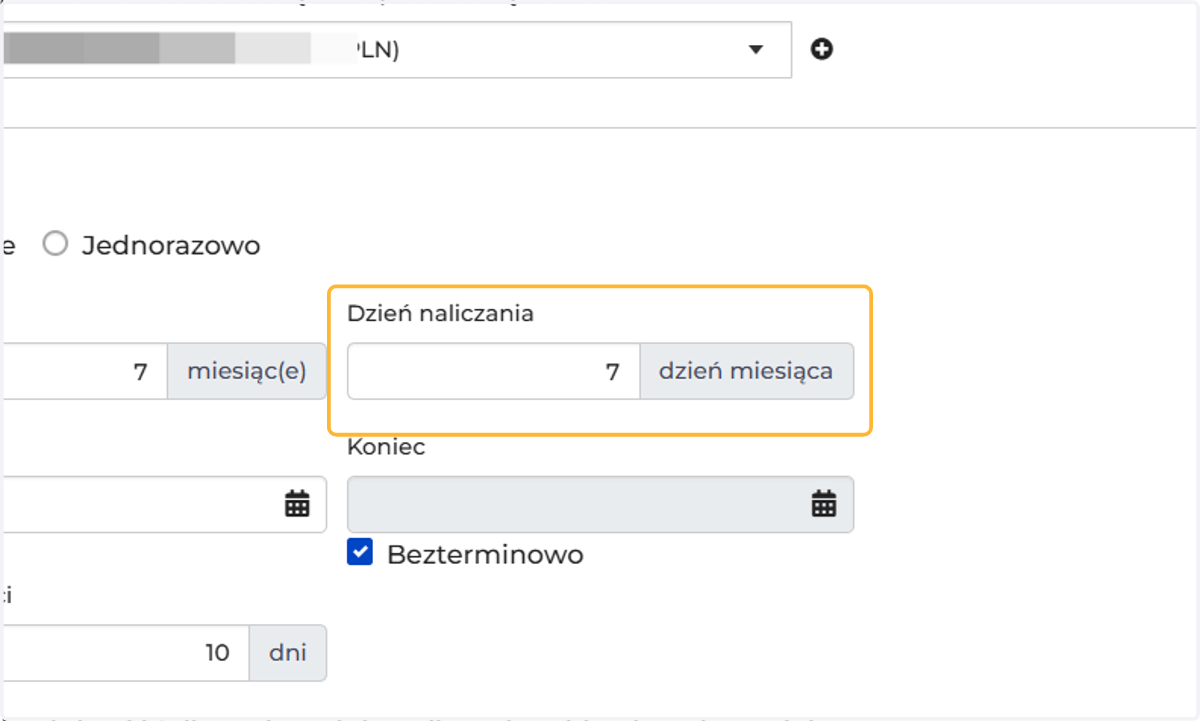Click the Koniec label
This screenshot has width=1200, height=721.
pyautogui.click(x=386, y=448)
